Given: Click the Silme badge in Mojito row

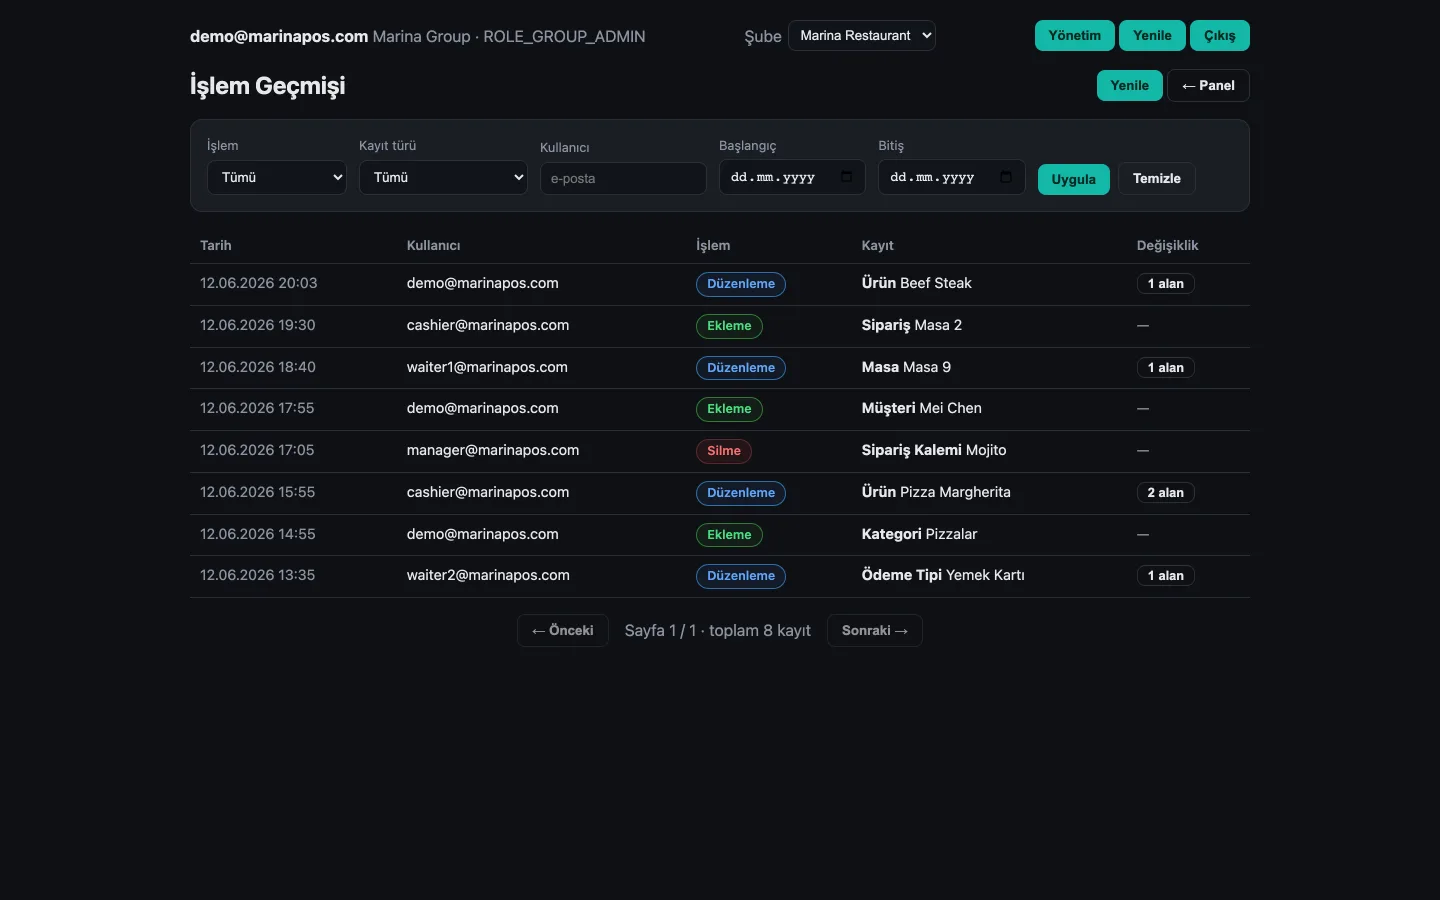Looking at the screenshot, I should (x=724, y=451).
